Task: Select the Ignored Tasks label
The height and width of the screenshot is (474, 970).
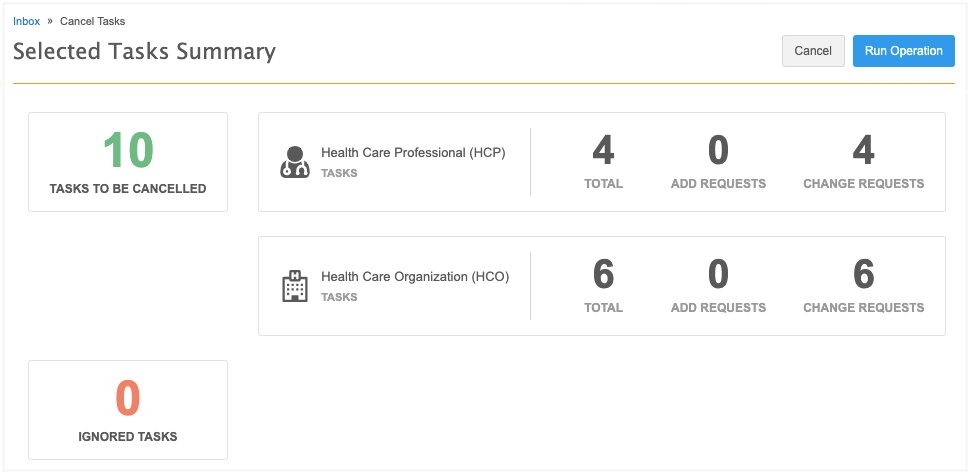Action: click(128, 436)
